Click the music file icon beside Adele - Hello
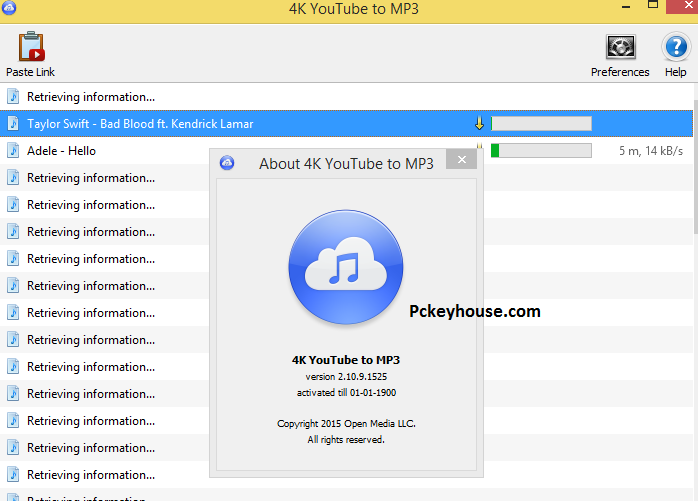Screen dimensions: 698x501 tap(13, 151)
